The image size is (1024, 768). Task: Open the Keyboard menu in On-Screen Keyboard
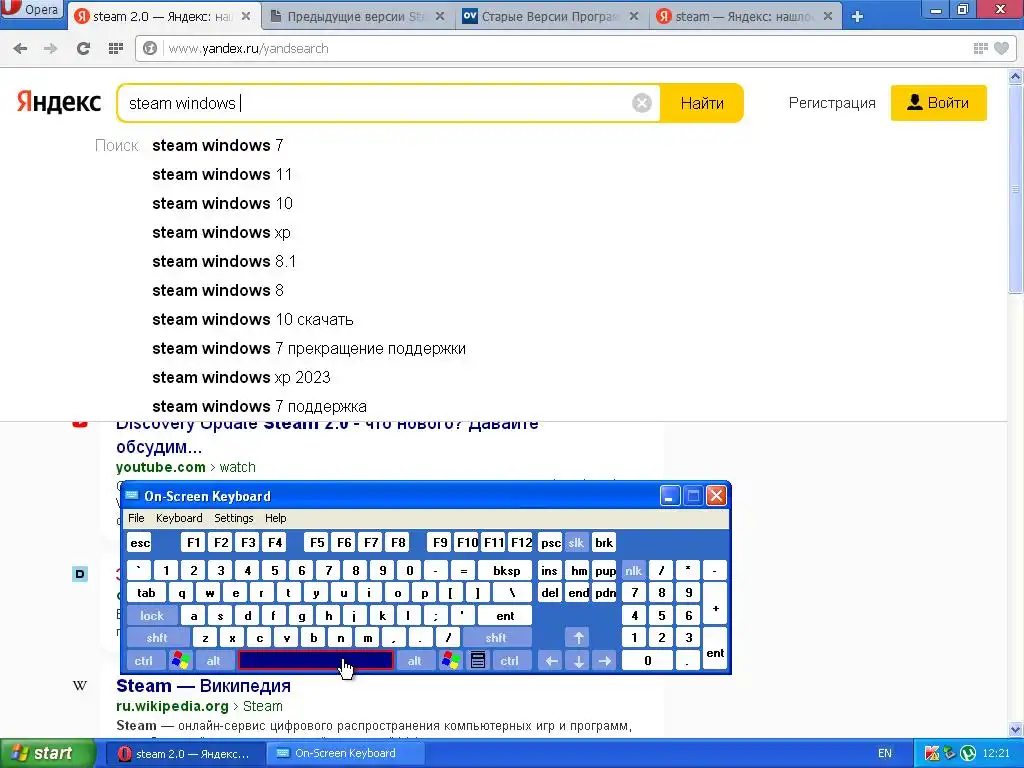179,518
